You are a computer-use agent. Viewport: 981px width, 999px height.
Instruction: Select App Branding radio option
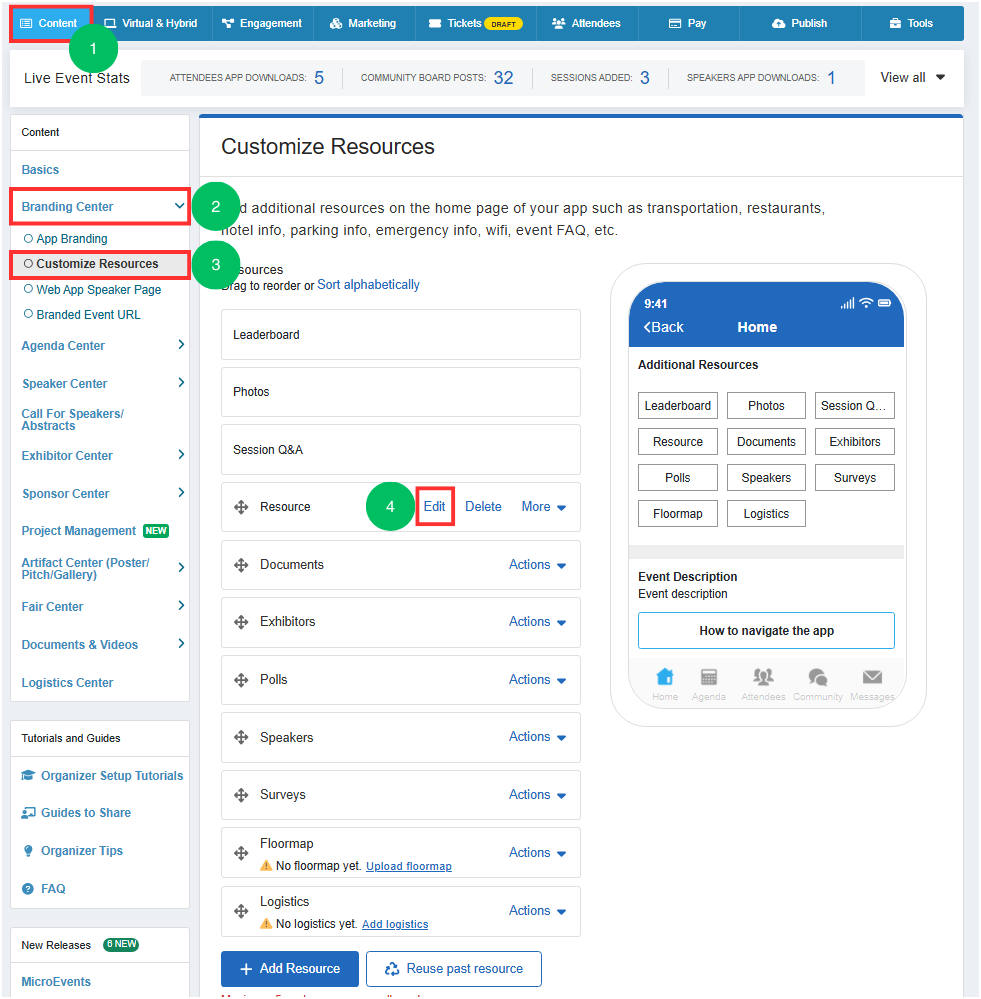click(28, 238)
